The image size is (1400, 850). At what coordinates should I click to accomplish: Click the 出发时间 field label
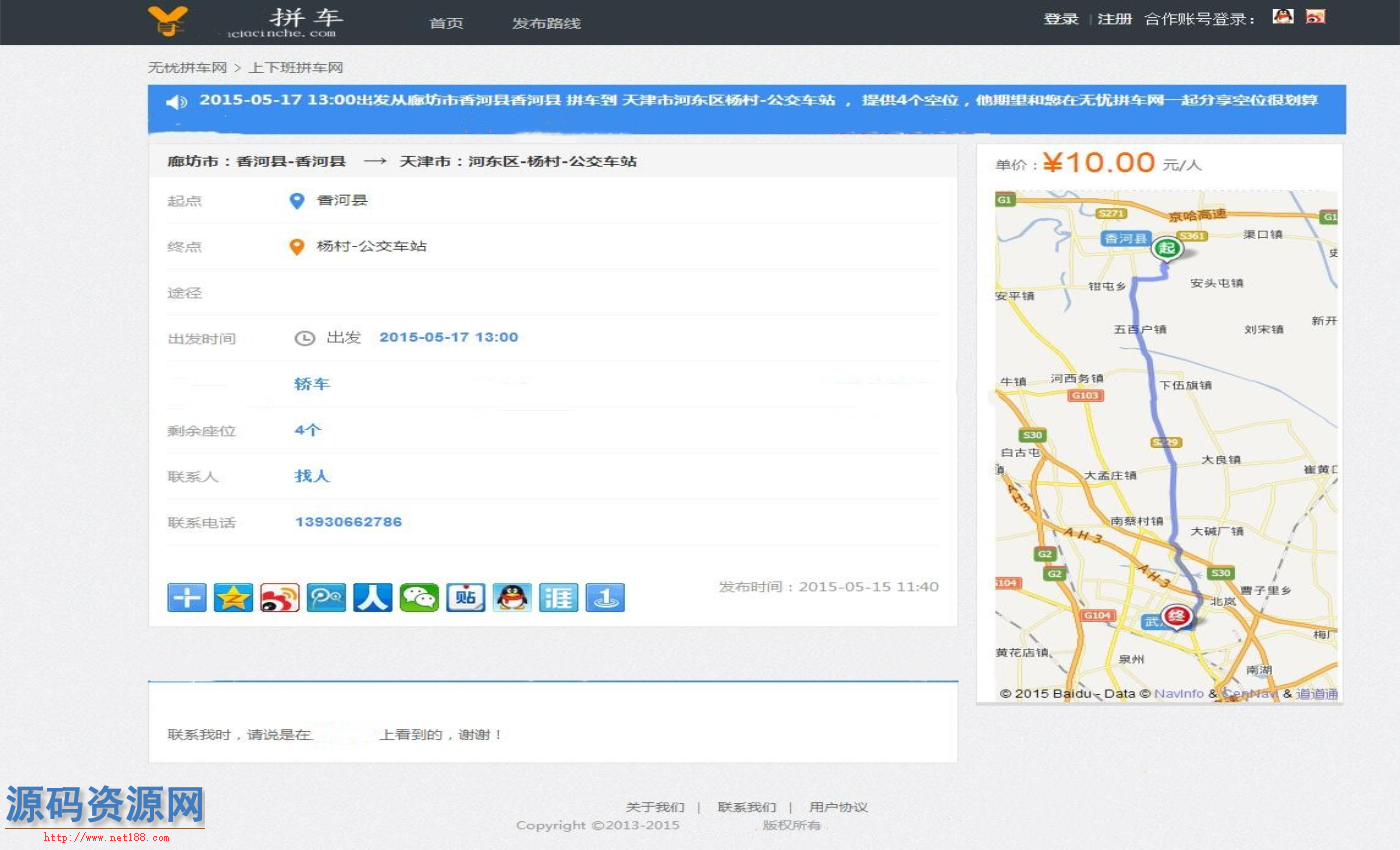pyautogui.click(x=202, y=339)
